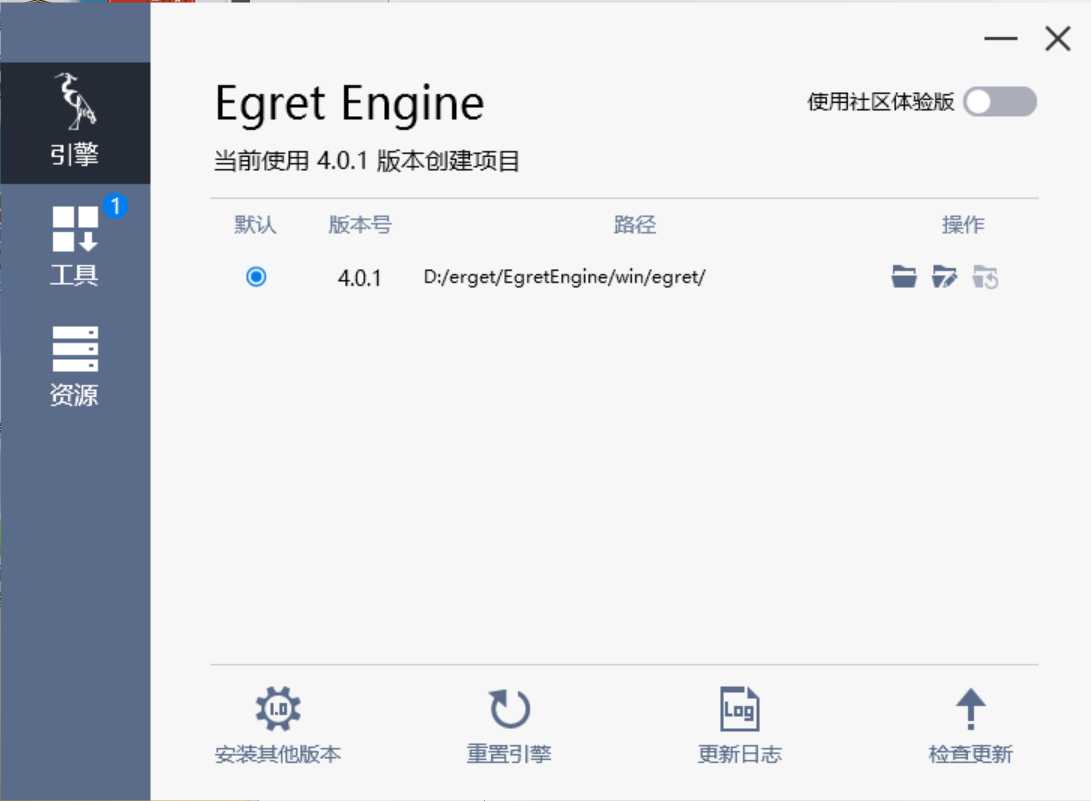Click 检查更新 upload arrow button
This screenshot has height=801, width=1091.
coord(970,725)
